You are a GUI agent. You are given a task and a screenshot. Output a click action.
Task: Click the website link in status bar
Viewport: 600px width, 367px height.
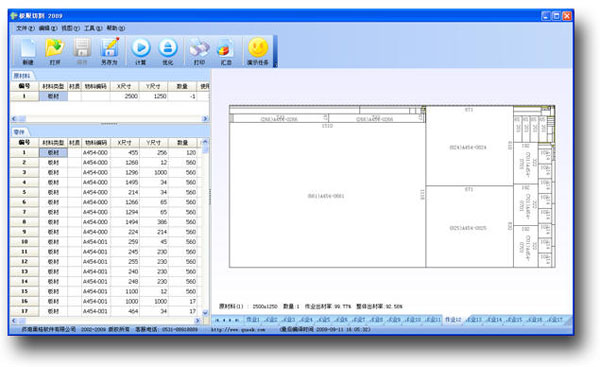tap(238, 329)
